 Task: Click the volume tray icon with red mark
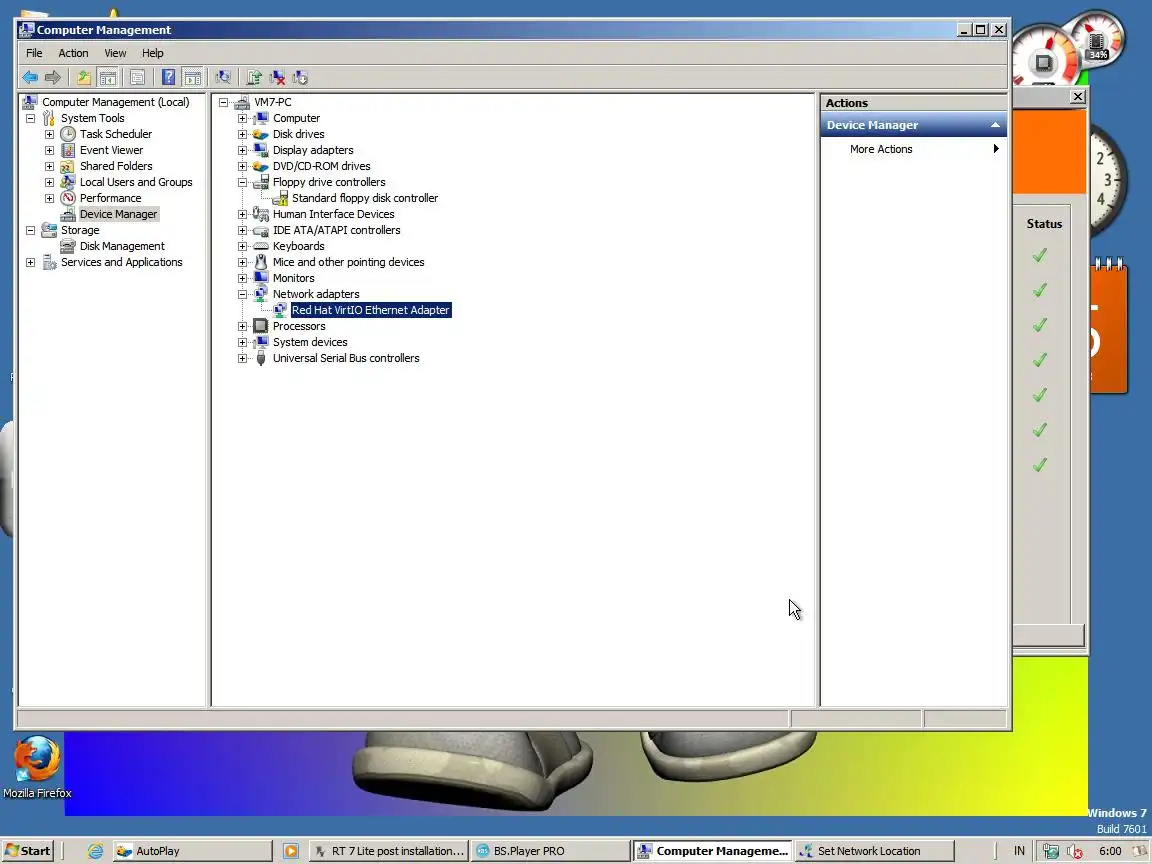point(1074,852)
